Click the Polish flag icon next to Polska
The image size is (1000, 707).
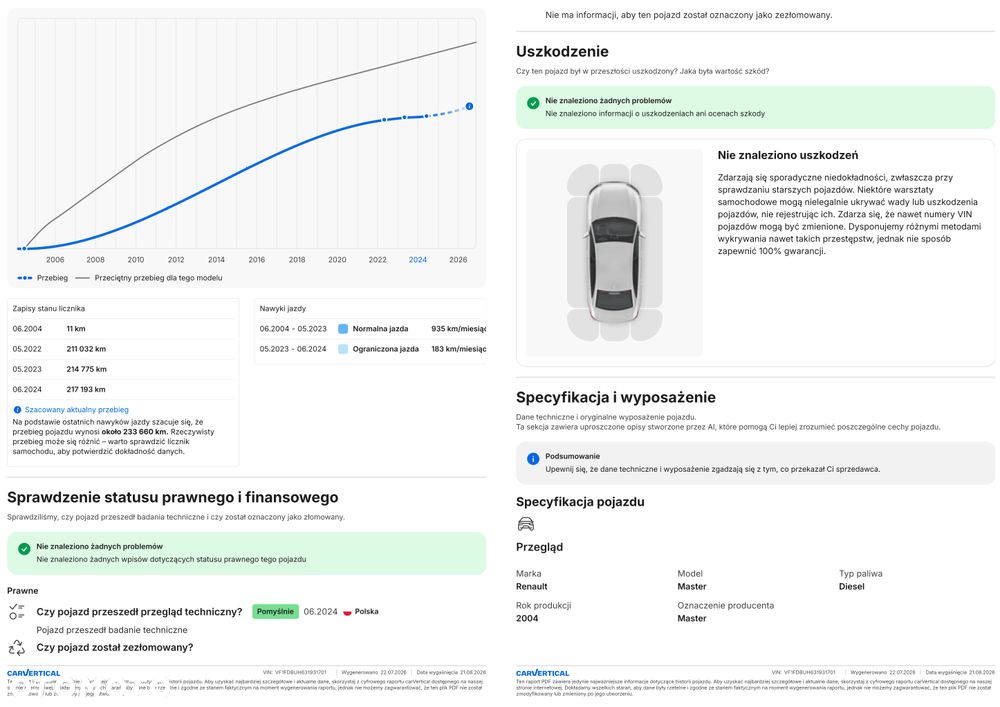tap(348, 612)
